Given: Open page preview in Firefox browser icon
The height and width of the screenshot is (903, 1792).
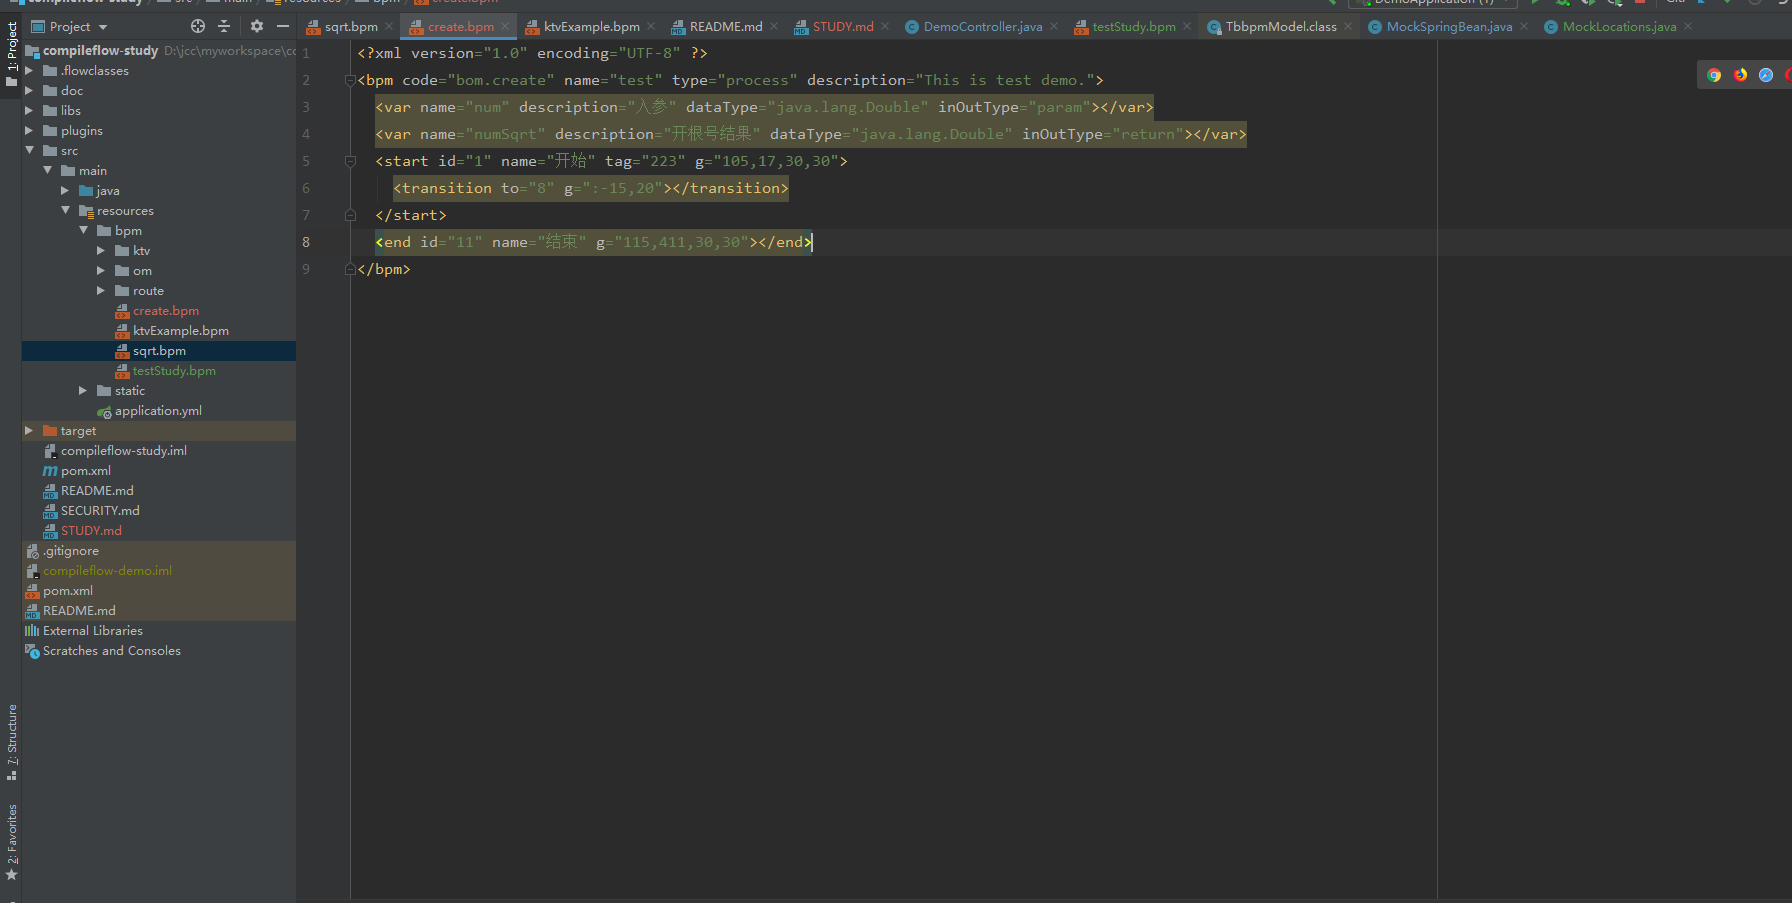Looking at the screenshot, I should tap(1740, 75).
